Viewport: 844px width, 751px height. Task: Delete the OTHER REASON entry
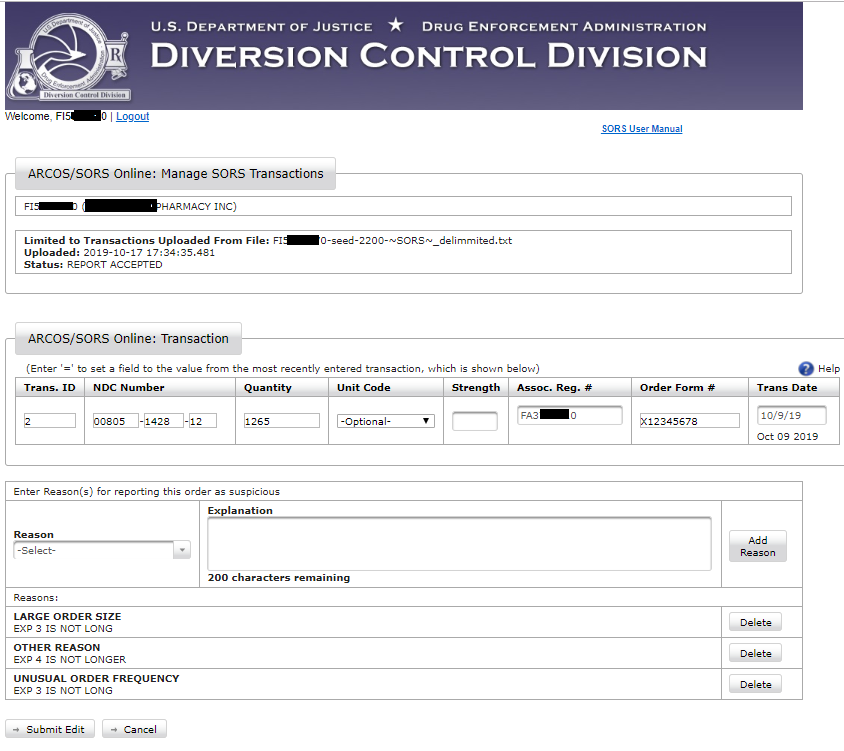(755, 653)
